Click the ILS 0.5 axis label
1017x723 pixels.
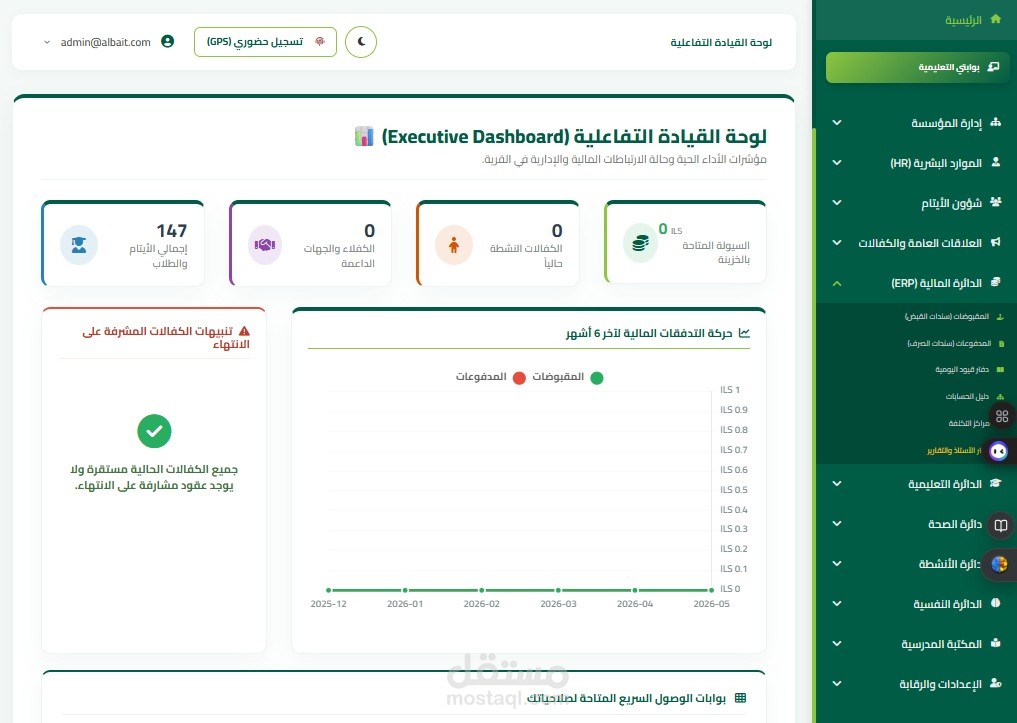click(734, 490)
